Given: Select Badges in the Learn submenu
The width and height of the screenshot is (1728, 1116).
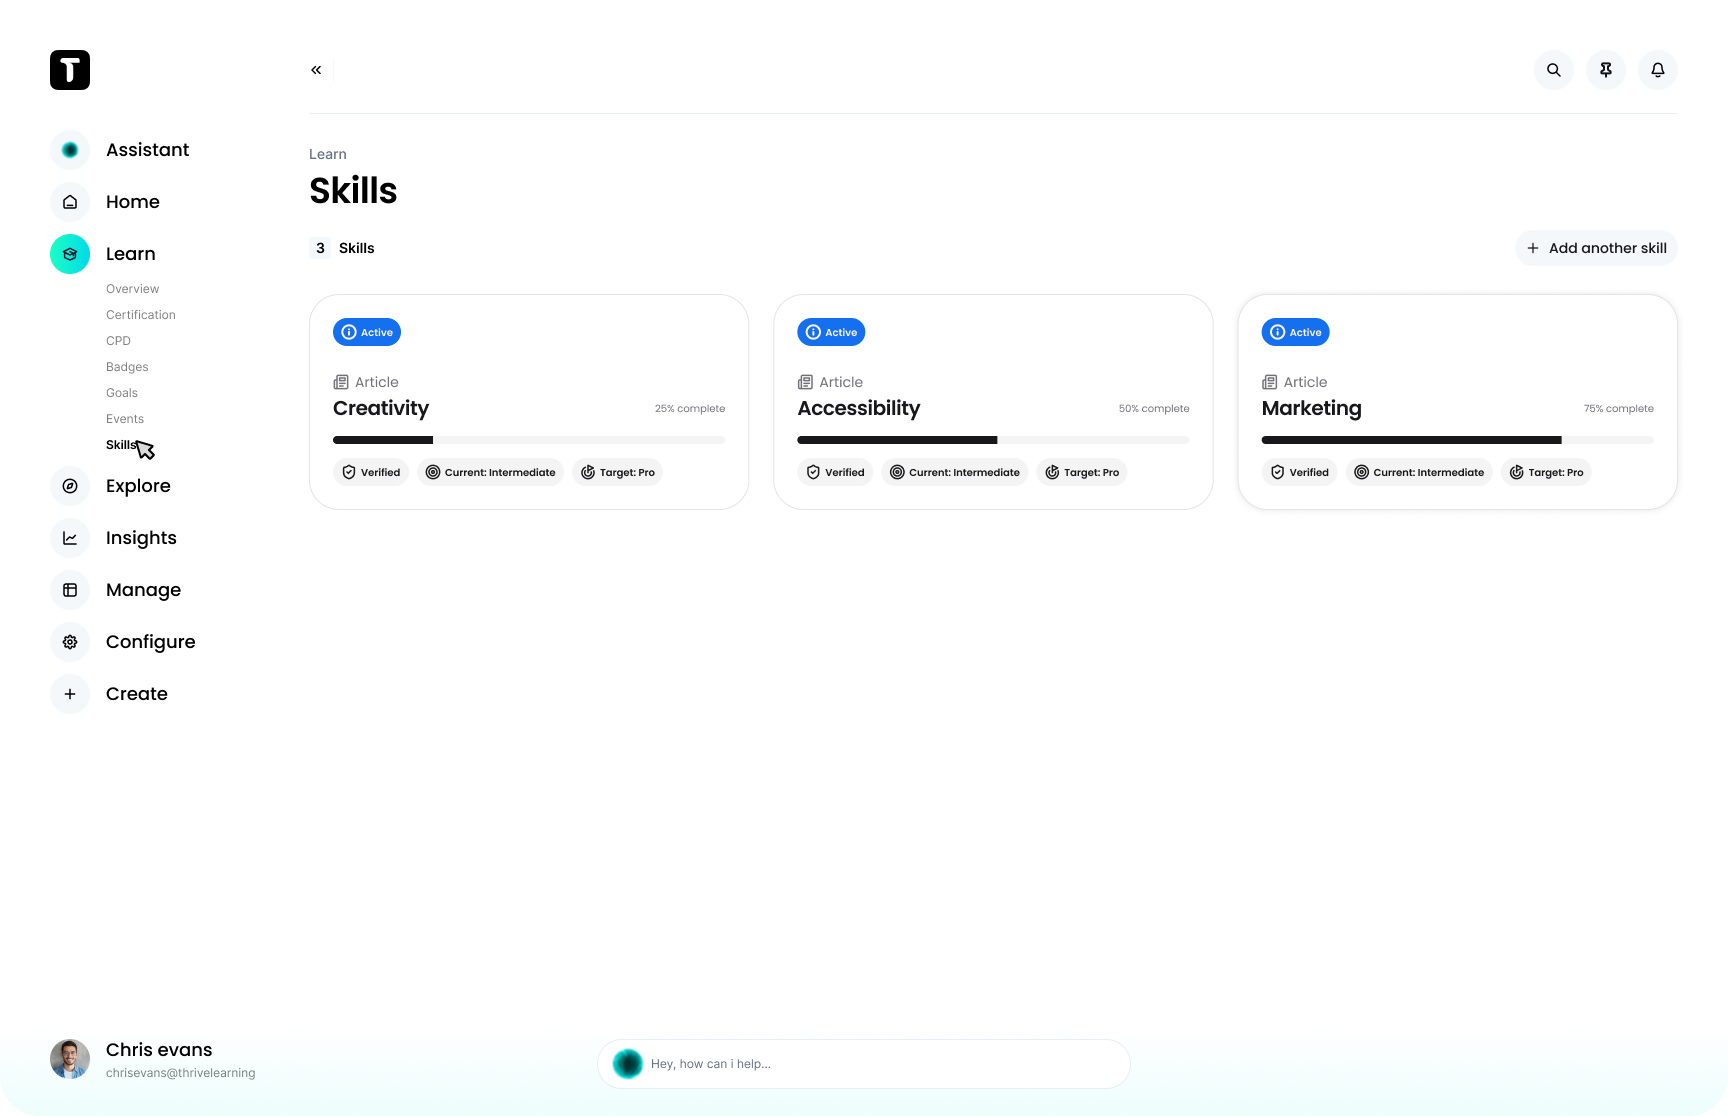Looking at the screenshot, I should point(127,366).
